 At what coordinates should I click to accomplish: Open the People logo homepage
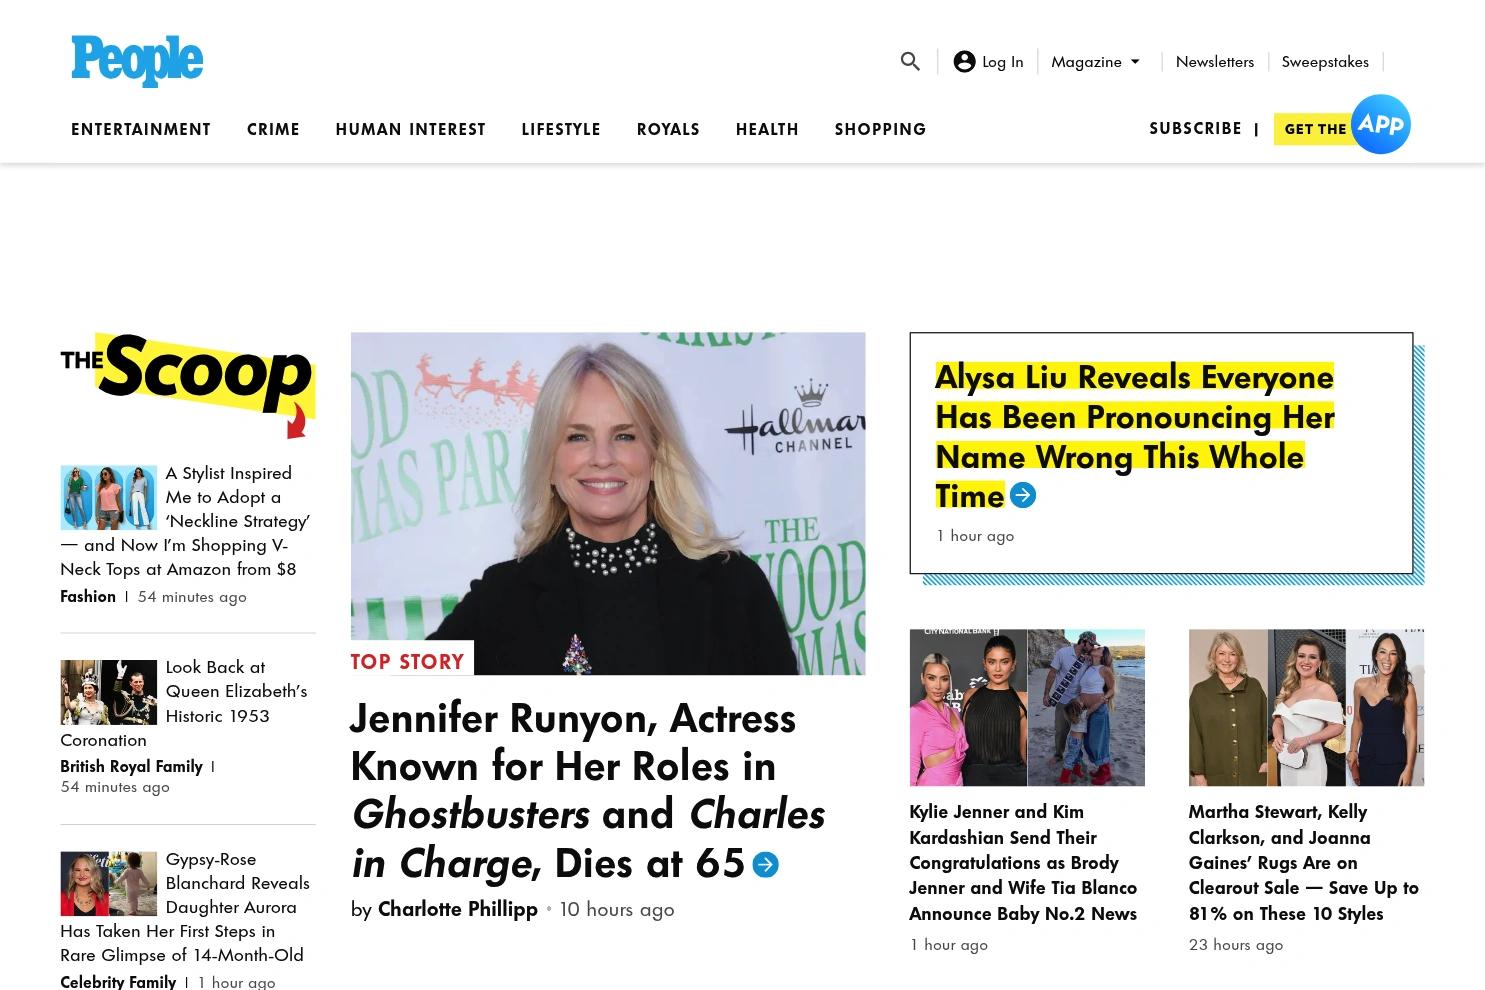pyautogui.click(x=137, y=61)
